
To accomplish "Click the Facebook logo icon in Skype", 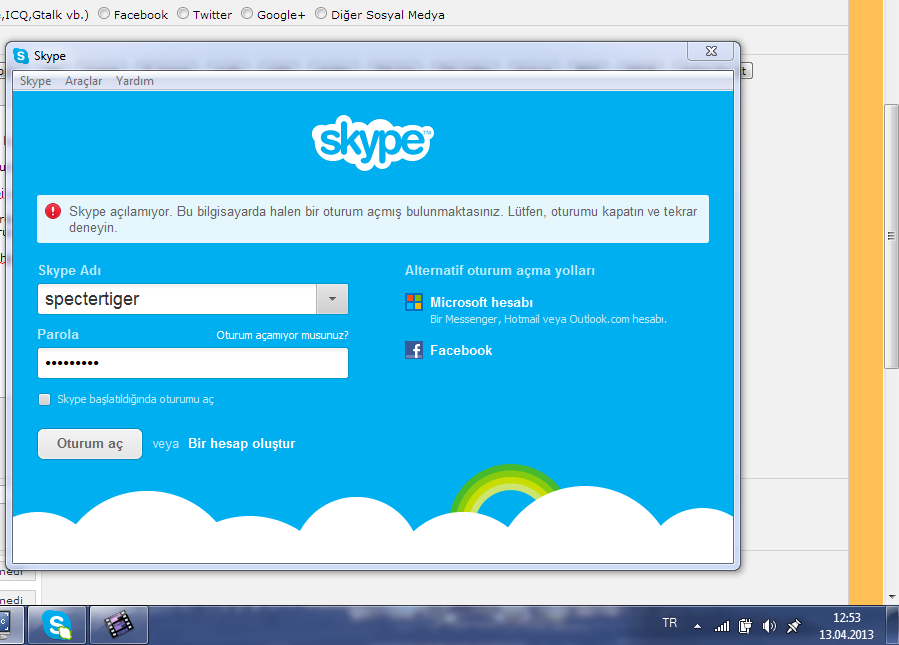I will coord(413,350).
